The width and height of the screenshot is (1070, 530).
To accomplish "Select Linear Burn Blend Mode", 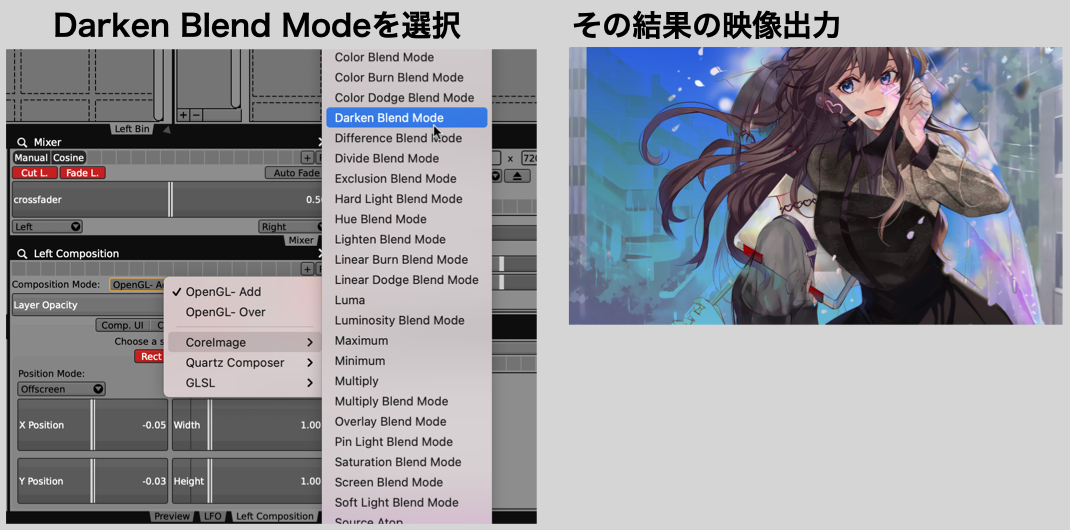I will pos(407,260).
